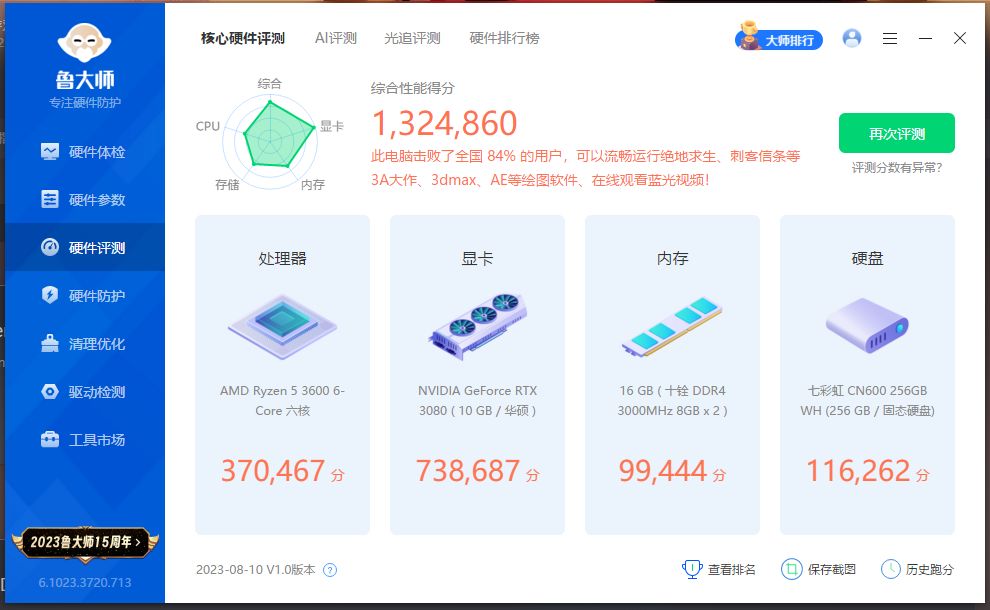Click the 硬盘 drive illustration
990x610 pixels.
click(x=868, y=326)
